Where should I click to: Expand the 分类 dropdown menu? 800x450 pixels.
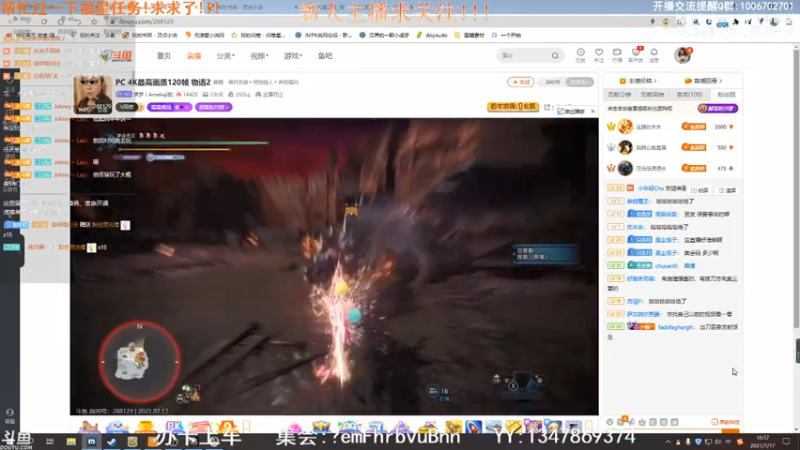[226, 56]
